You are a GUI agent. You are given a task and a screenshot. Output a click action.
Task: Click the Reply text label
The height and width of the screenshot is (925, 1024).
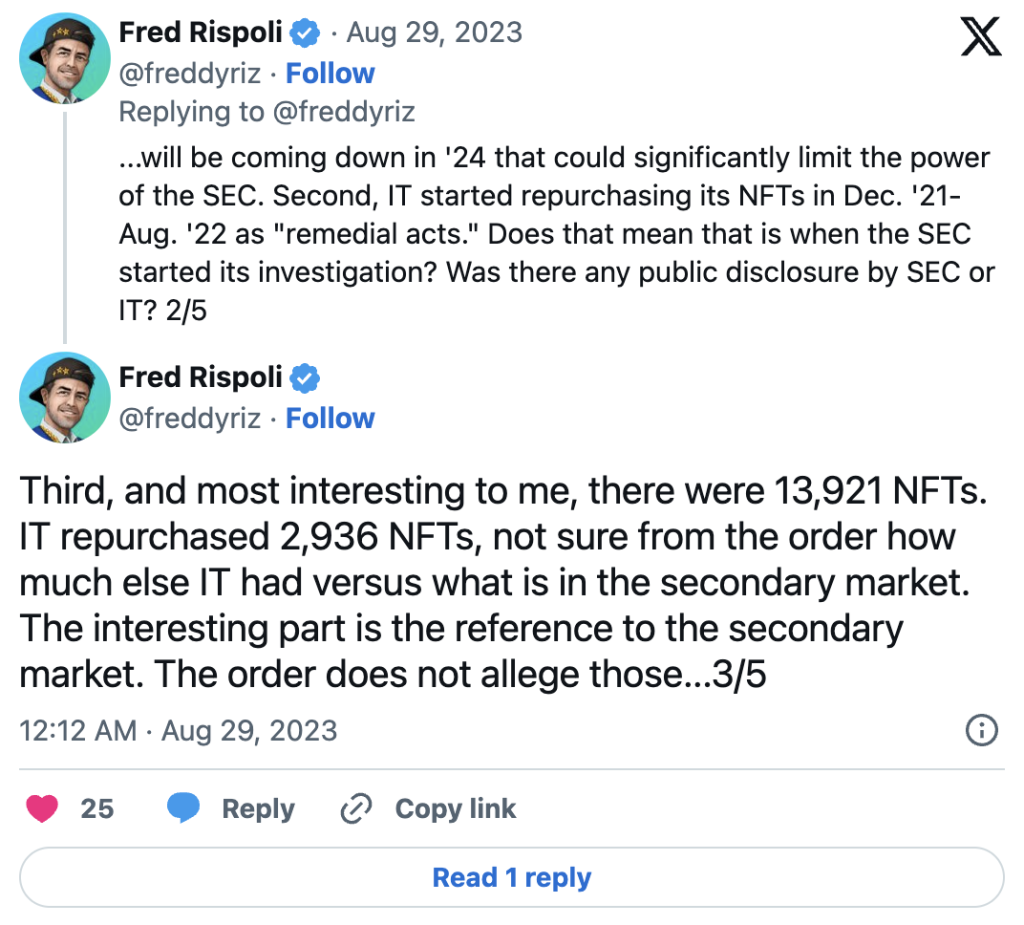coord(258,808)
